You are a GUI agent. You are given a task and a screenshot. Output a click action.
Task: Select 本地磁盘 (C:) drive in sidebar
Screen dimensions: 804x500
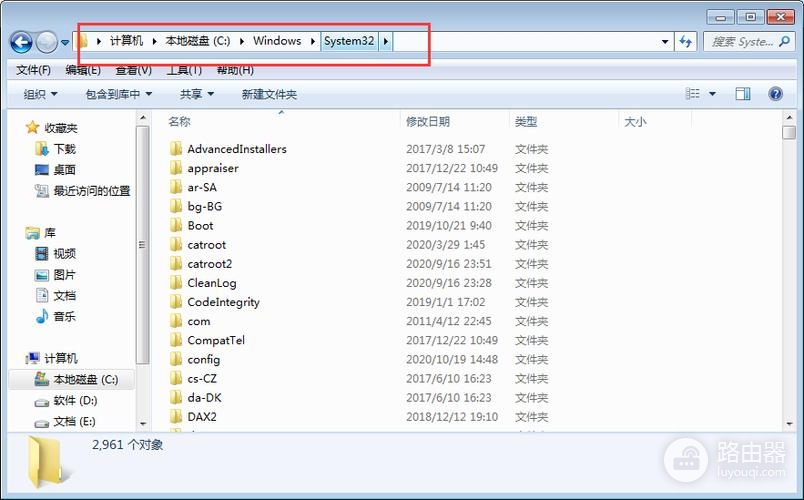click(84, 380)
